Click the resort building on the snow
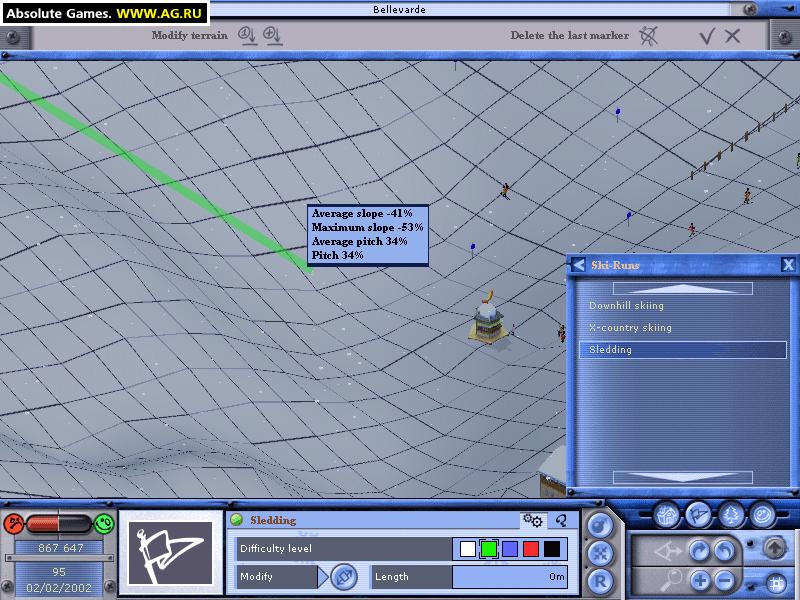Image resolution: width=800 pixels, height=600 pixels. tap(488, 318)
